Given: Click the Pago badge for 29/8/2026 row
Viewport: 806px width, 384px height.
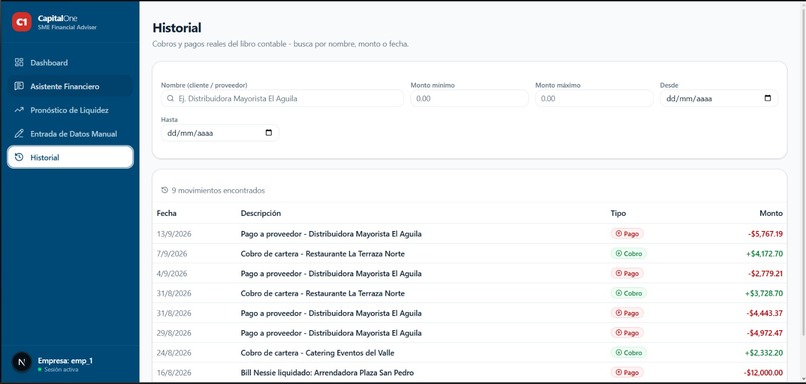Looking at the screenshot, I should [627, 333].
